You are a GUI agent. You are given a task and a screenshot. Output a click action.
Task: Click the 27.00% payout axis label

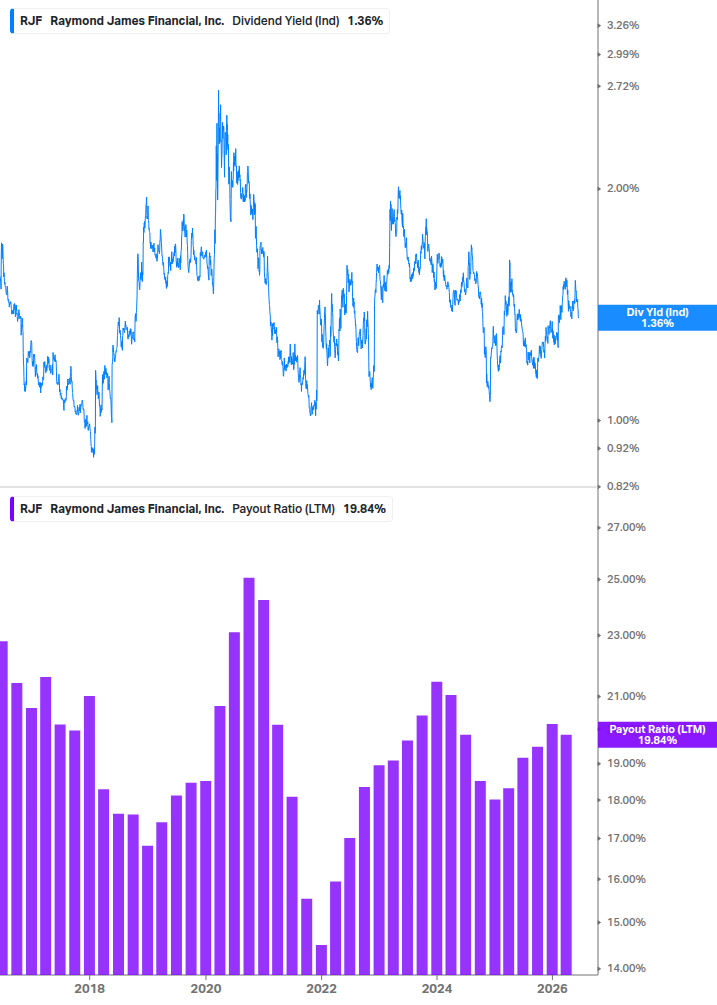(626, 527)
